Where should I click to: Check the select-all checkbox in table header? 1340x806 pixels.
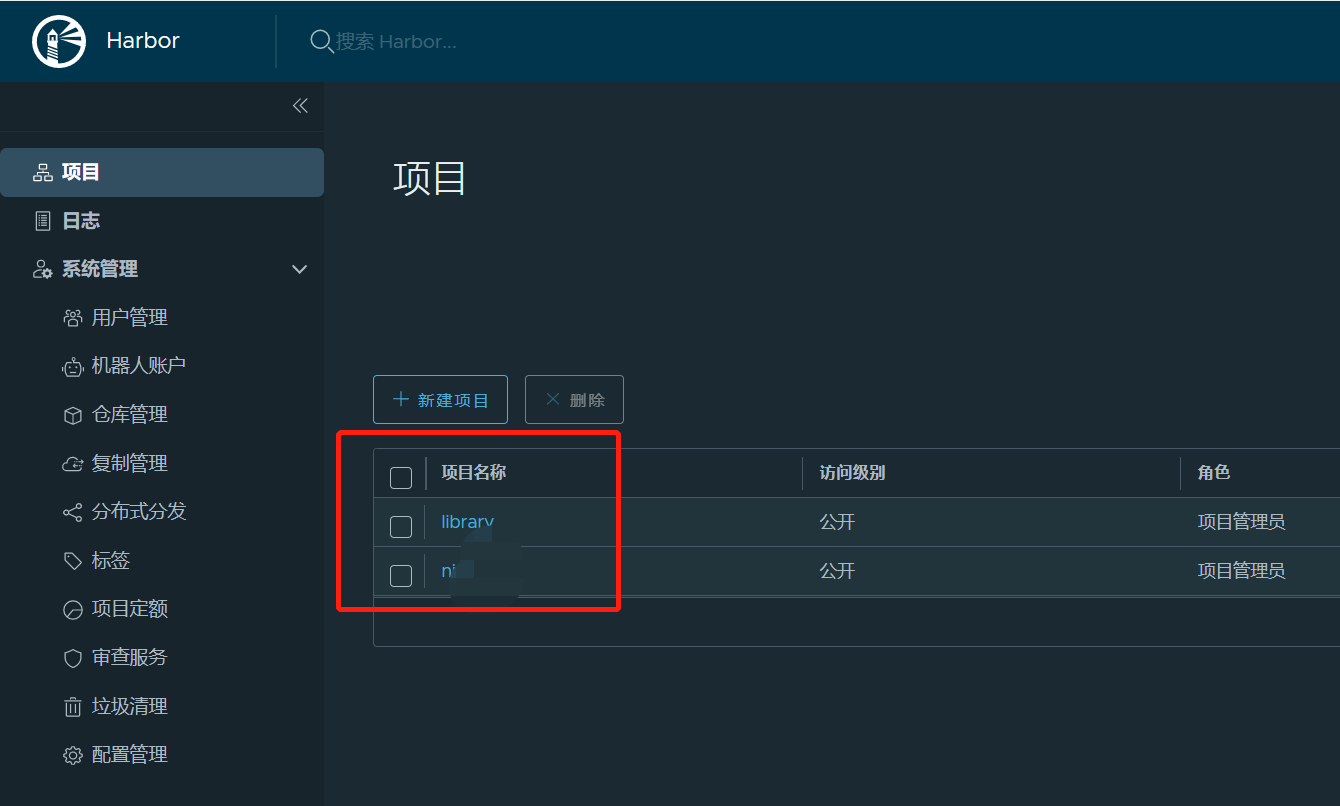point(400,477)
